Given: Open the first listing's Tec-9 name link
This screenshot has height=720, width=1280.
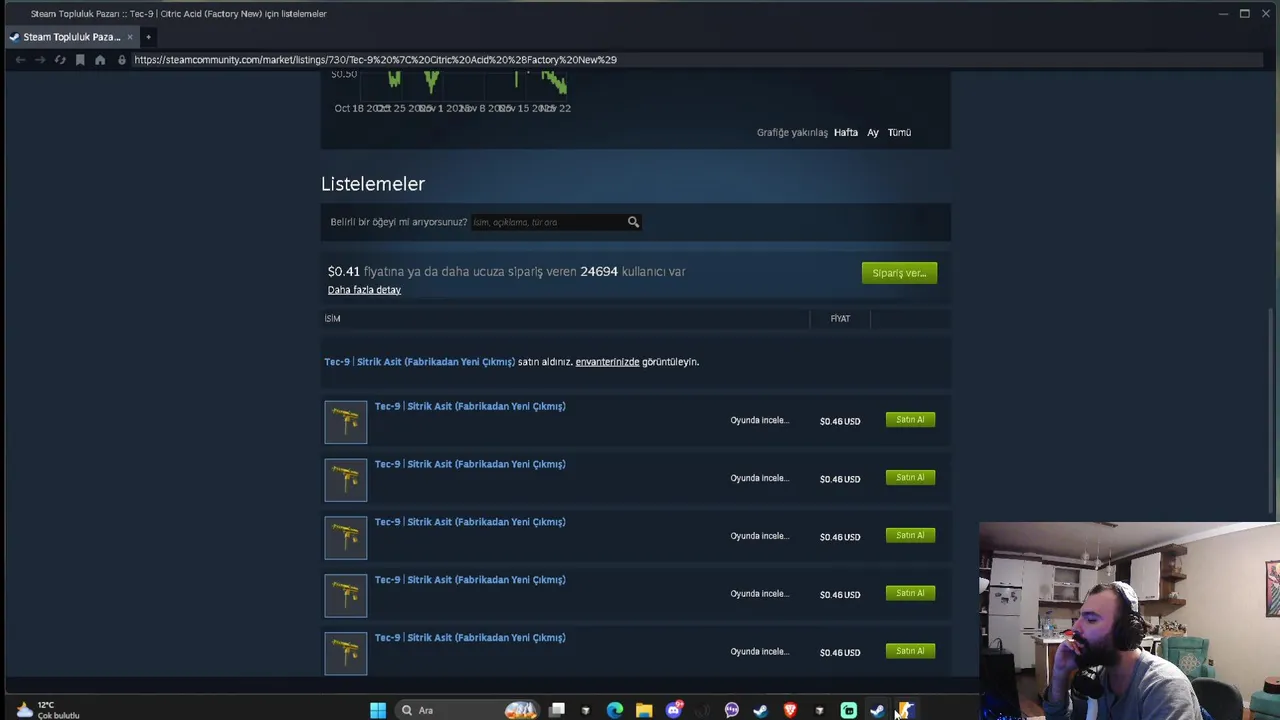Looking at the screenshot, I should click(x=470, y=407).
